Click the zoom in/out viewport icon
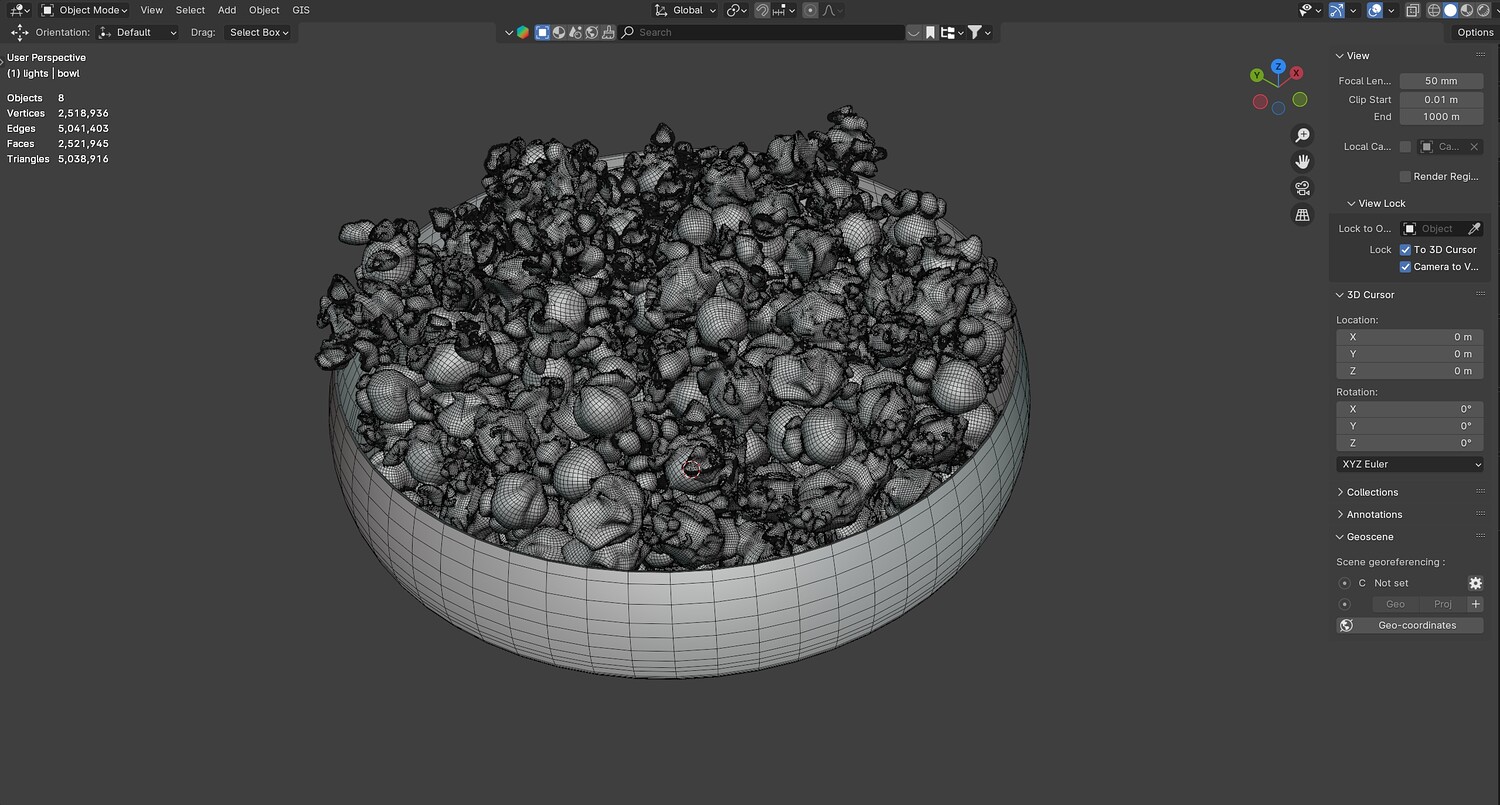This screenshot has height=805, width=1500. coord(1302,135)
